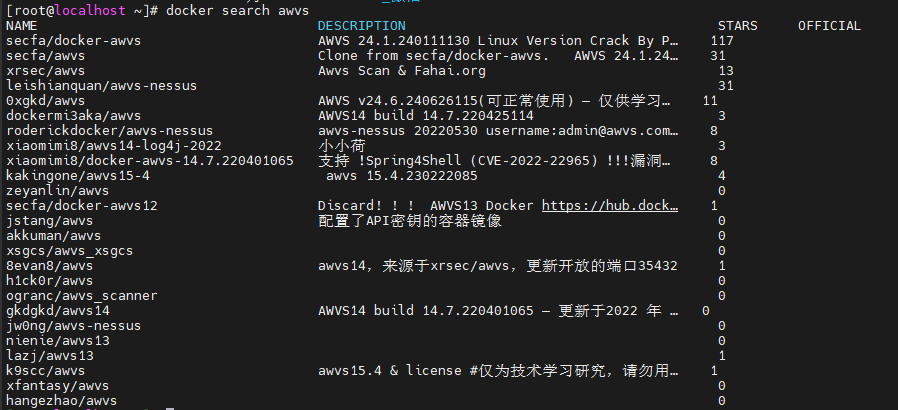
Task: Click the hangezhao/awvs image name
Action: point(61,400)
